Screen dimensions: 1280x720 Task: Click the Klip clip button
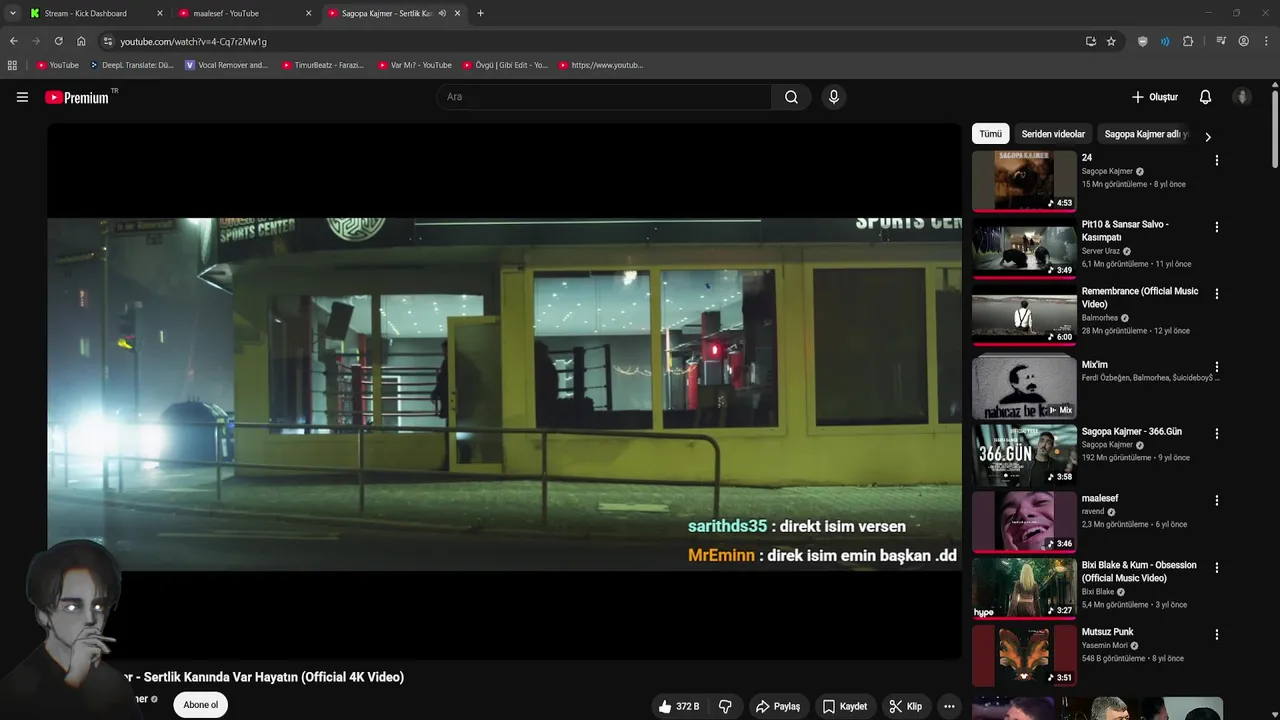pyautogui.click(x=906, y=706)
